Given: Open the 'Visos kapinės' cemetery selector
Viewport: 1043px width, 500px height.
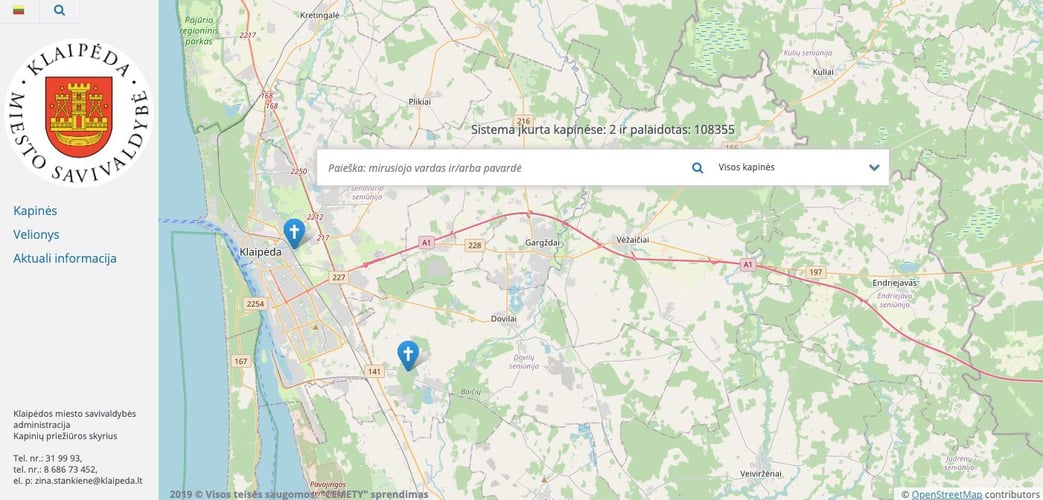Looking at the screenshot, I should pyautogui.click(x=790, y=168).
